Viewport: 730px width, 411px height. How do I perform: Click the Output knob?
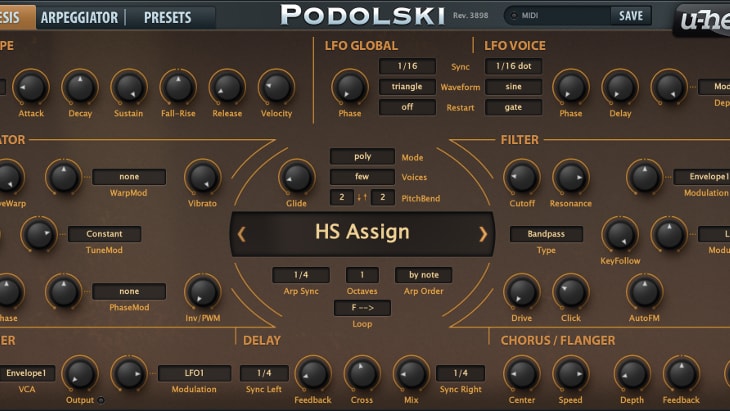point(80,374)
